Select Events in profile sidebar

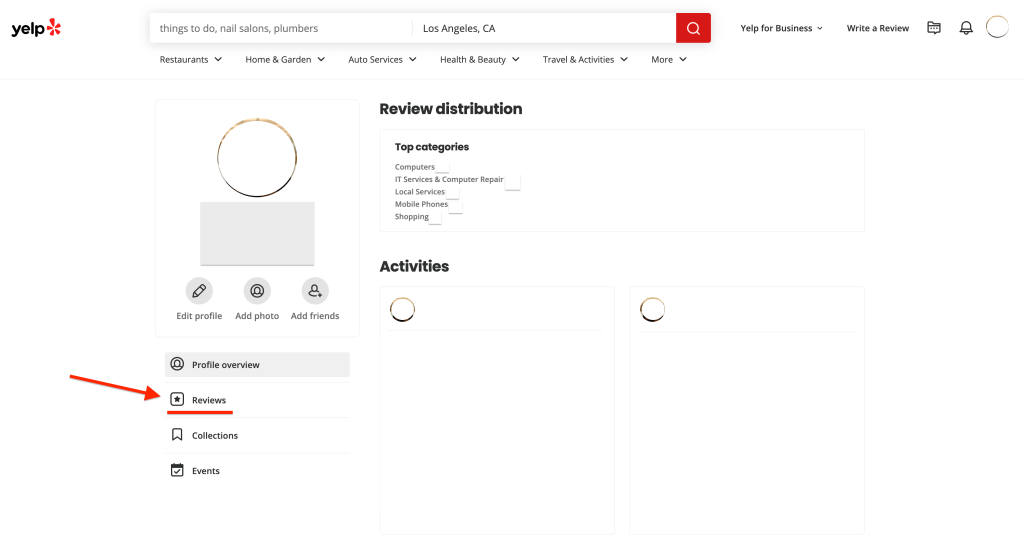[x=205, y=470]
